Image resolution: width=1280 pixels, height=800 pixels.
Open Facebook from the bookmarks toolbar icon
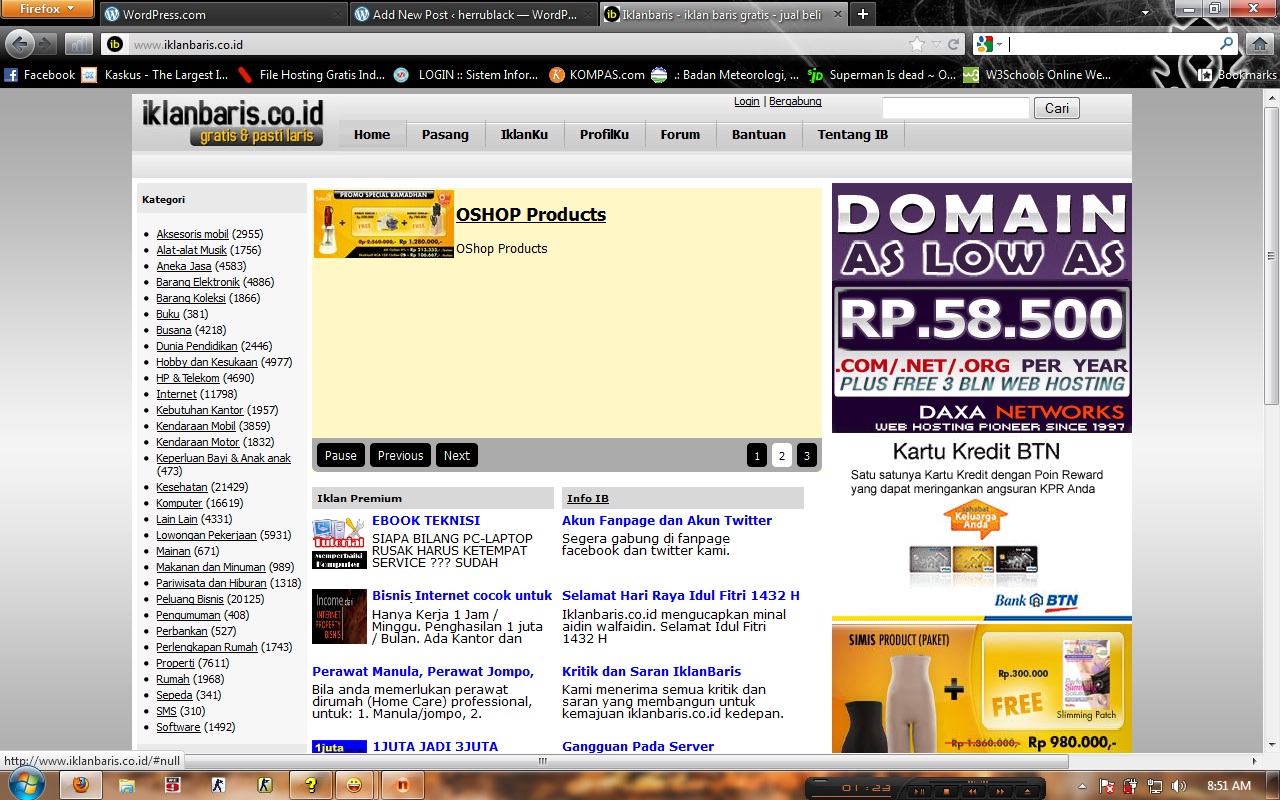click(10, 74)
